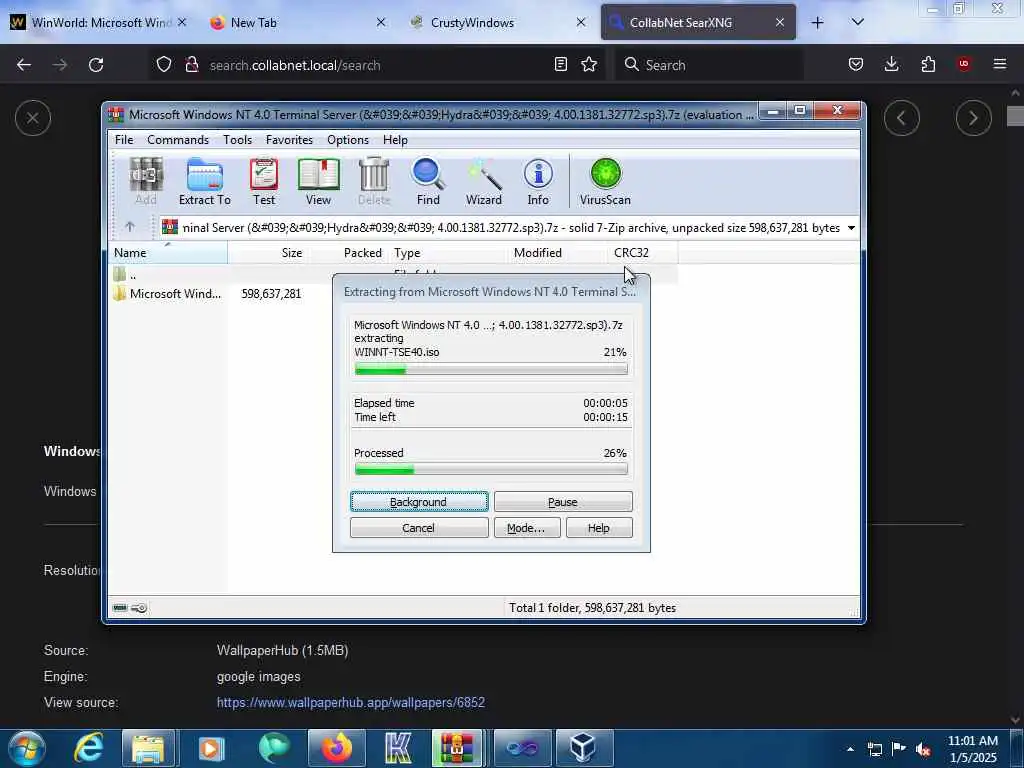Open the wallpaperhub.app source link
The height and width of the screenshot is (768, 1024).
point(351,703)
